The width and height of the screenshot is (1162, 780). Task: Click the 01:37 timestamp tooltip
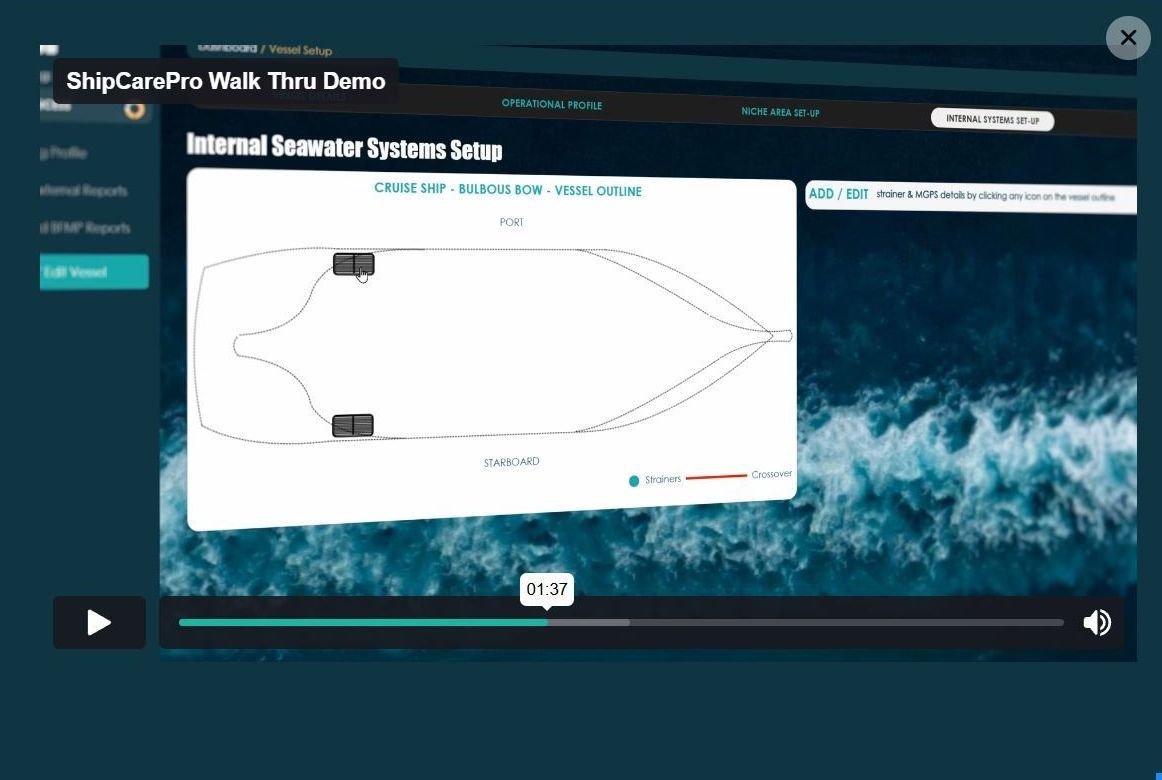[x=547, y=590]
